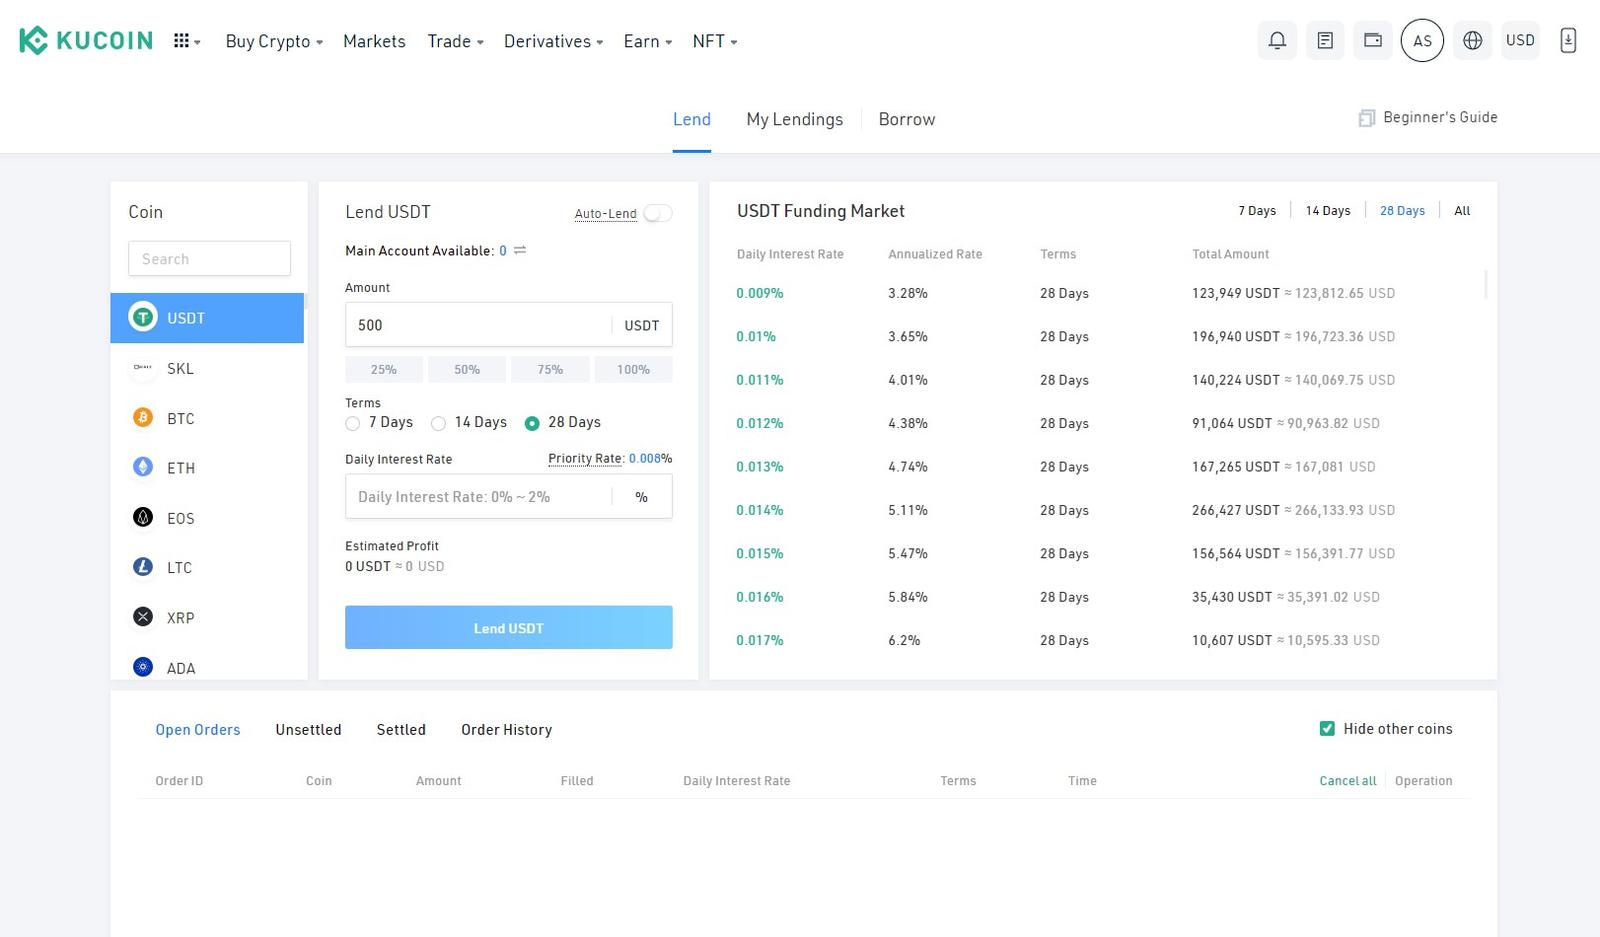The height and width of the screenshot is (937, 1600).
Task: Open the Order History tab
Action: (x=506, y=730)
